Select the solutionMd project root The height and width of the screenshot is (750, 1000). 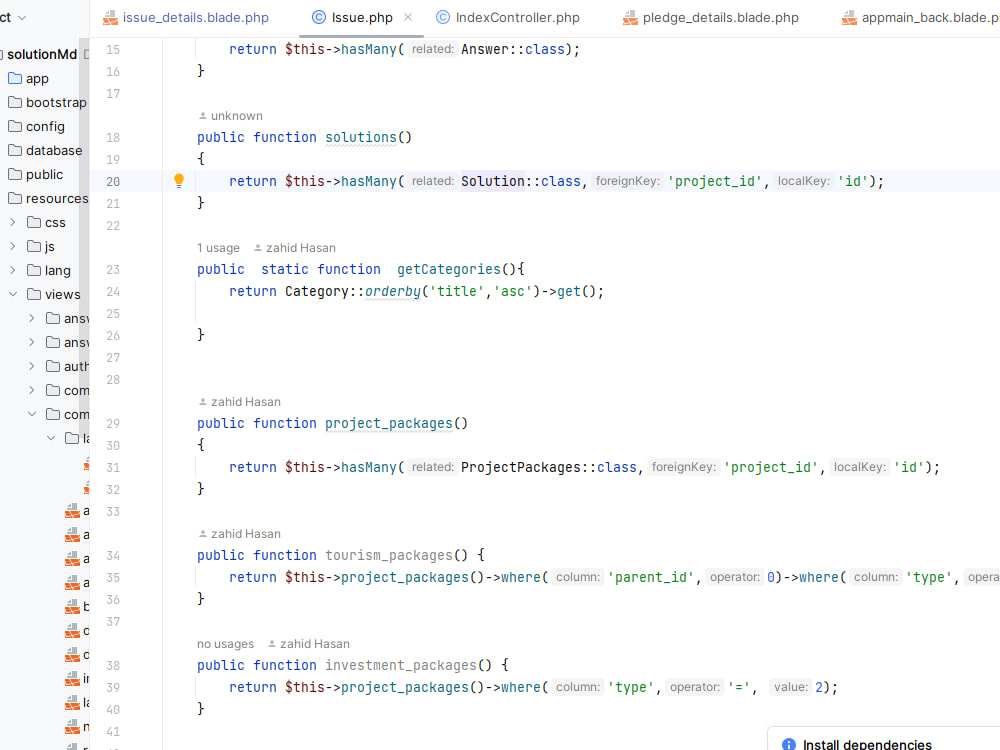click(41, 54)
